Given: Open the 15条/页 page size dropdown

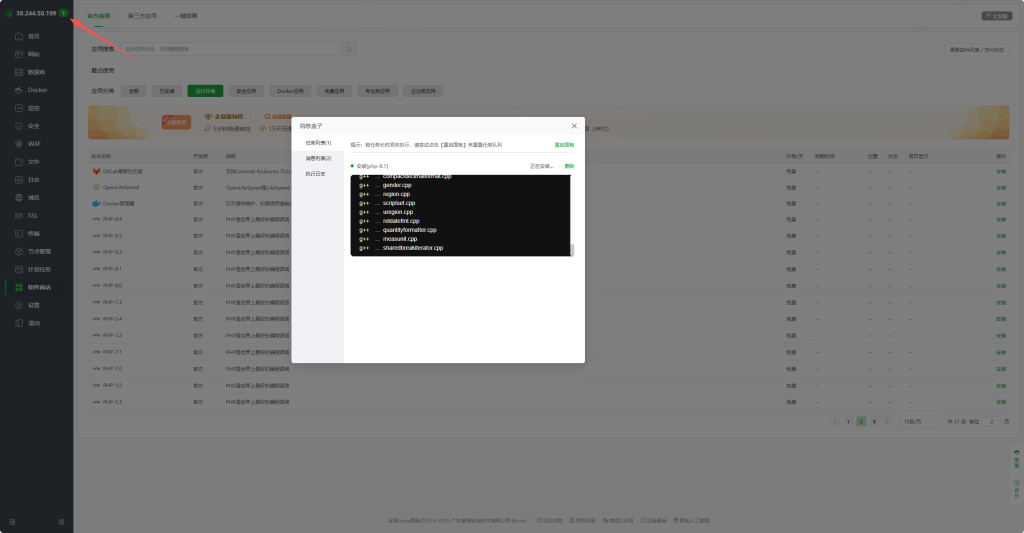Looking at the screenshot, I should coord(921,422).
